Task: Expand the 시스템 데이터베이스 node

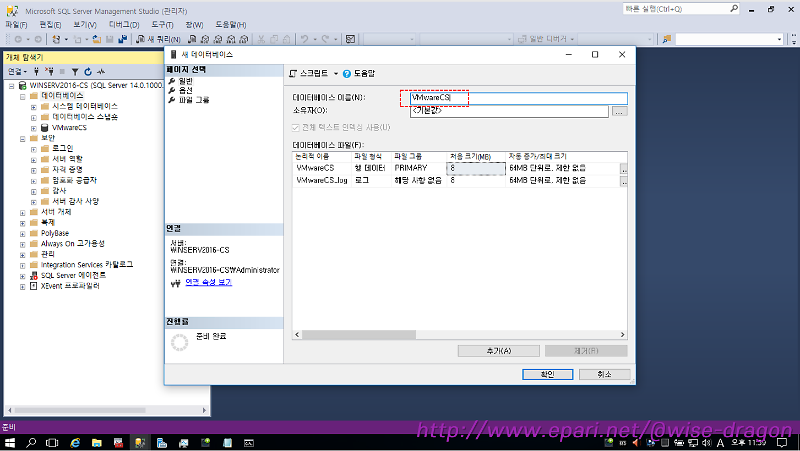Action: coord(33,107)
